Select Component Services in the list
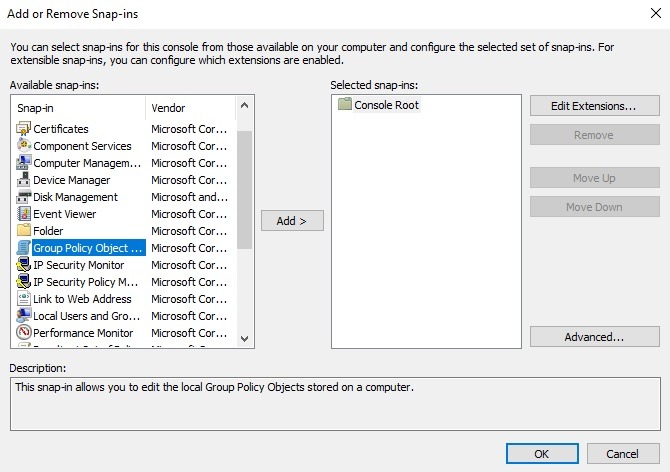The image size is (670, 472). click(82, 146)
